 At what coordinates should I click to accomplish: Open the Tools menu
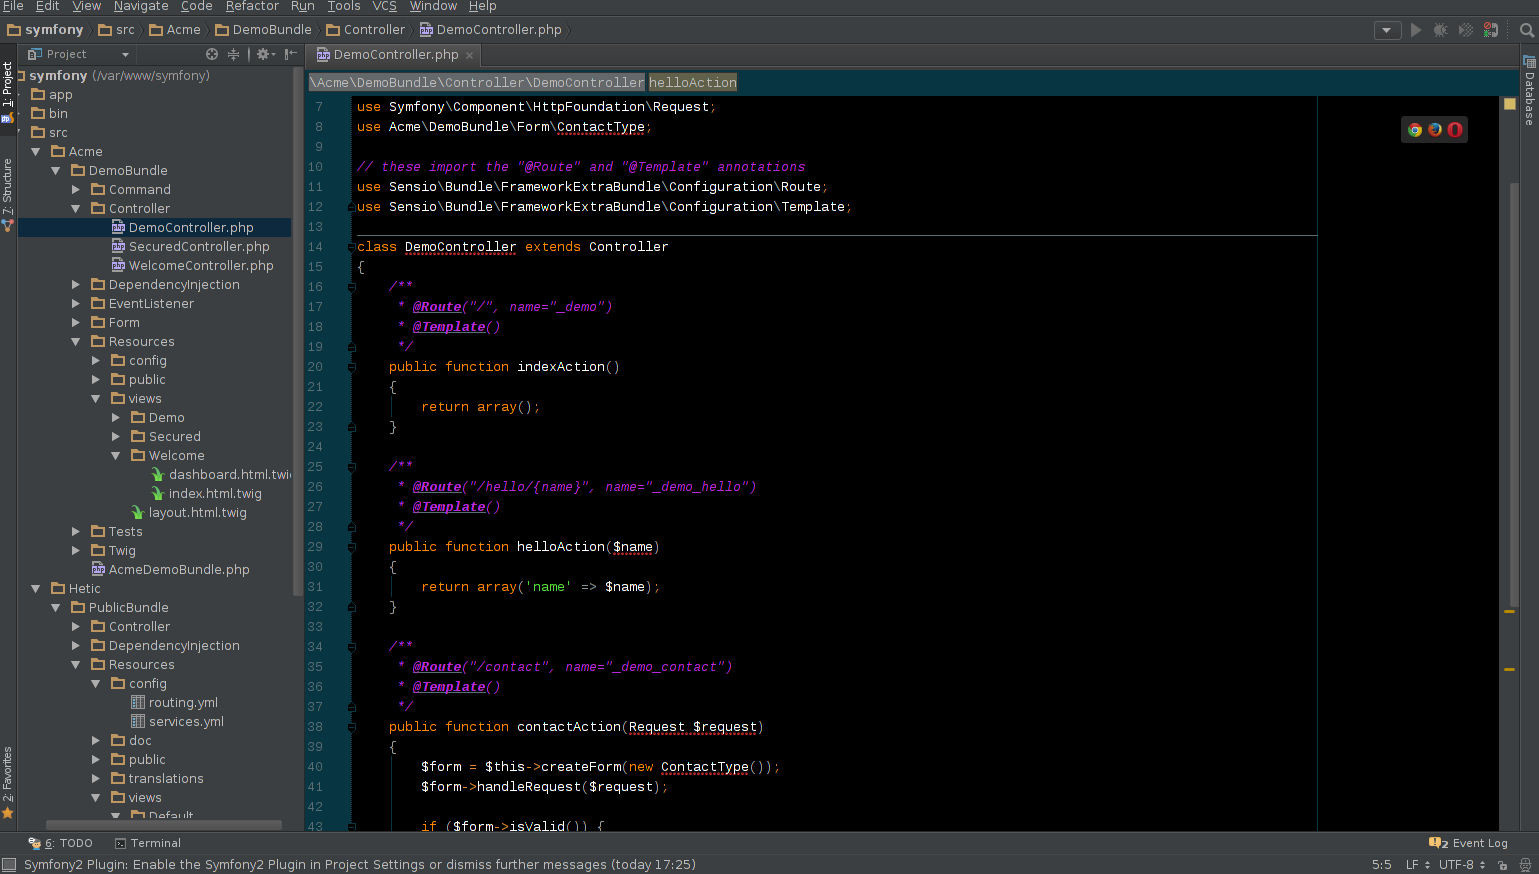tap(344, 6)
